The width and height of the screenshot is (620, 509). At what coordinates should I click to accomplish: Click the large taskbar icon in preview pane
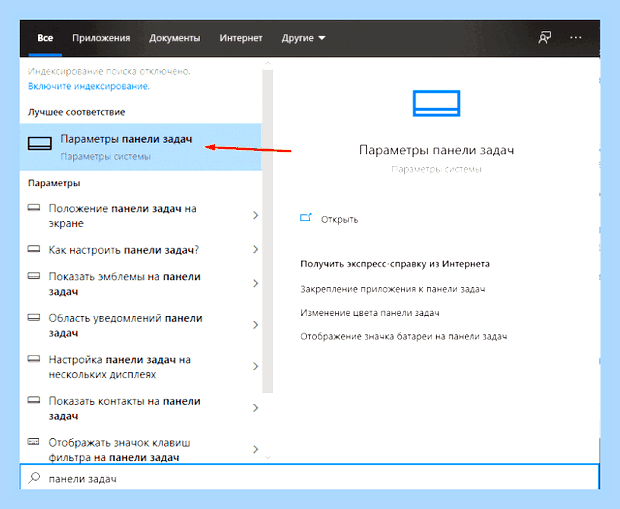pos(436,103)
